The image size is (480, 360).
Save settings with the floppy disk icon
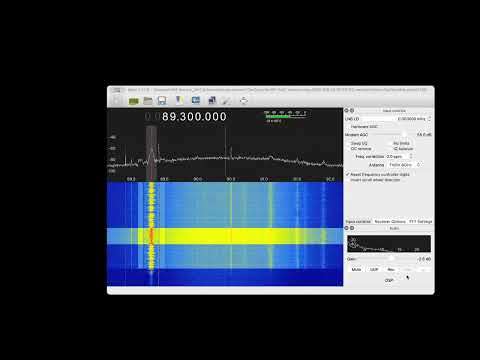[x=162, y=101]
